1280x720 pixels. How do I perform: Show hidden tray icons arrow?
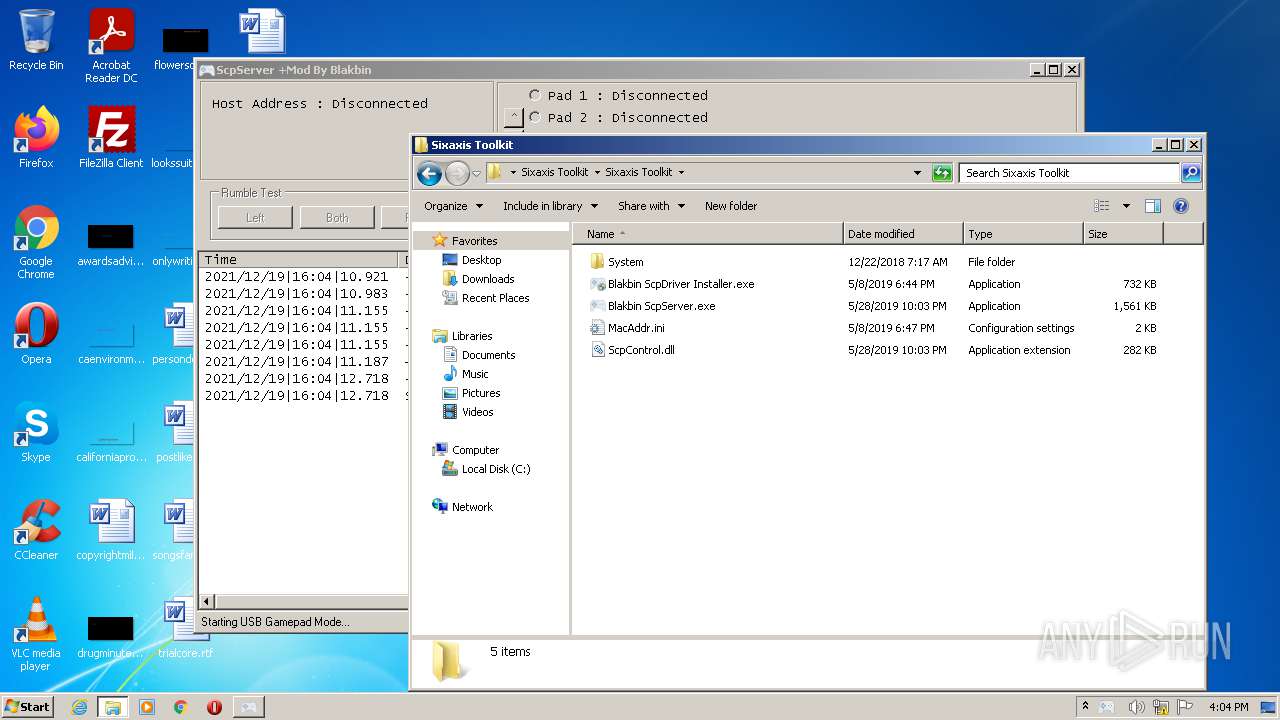coord(1086,707)
